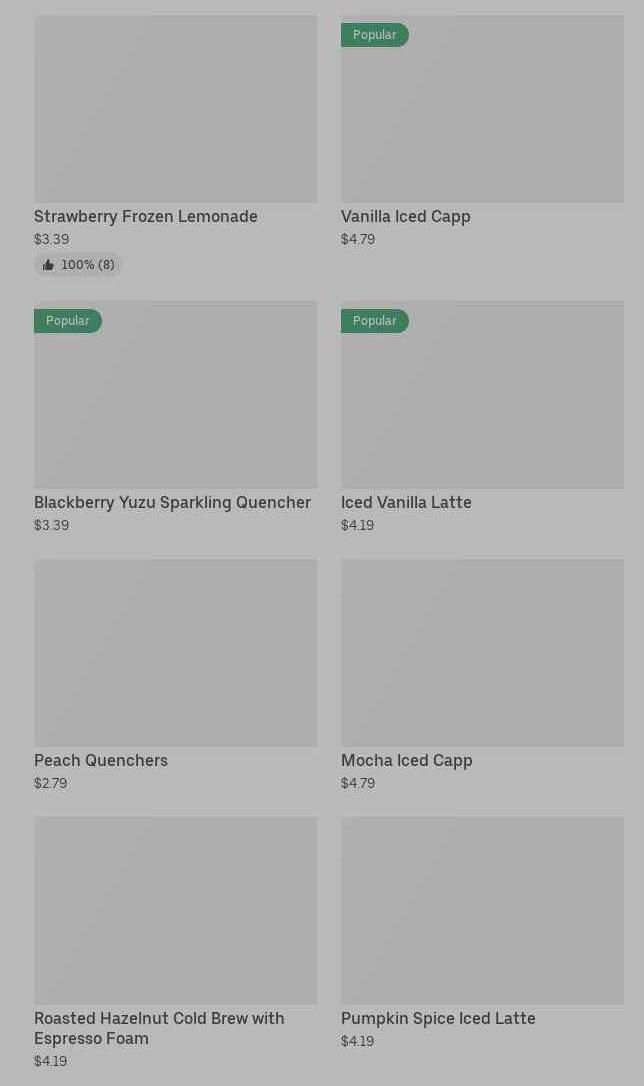Click the Strawberry Frozen Lemonade title
The image size is (644, 1086).
click(x=146, y=216)
